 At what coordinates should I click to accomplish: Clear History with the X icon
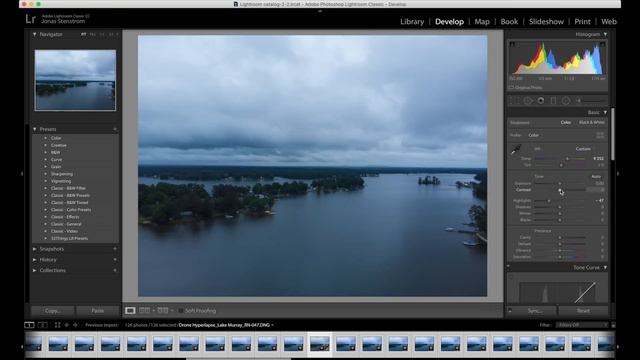point(115,260)
